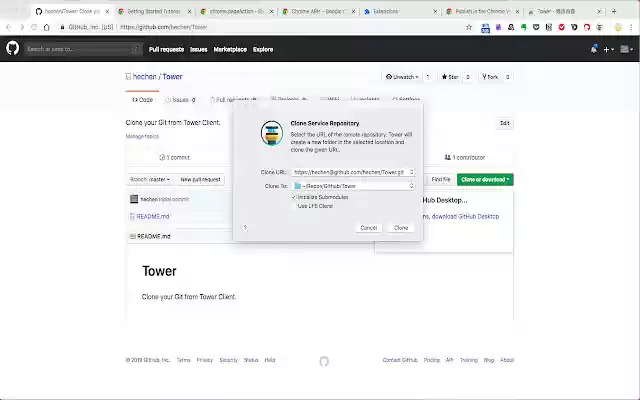The image size is (640, 400).
Task: Open Issues in GitHub header nav
Action: pyautogui.click(x=199, y=49)
